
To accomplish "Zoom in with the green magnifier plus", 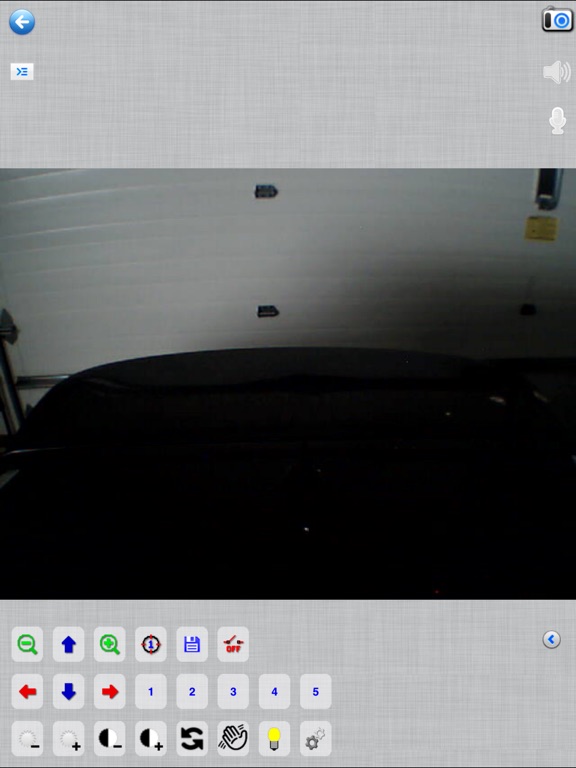I will click(x=110, y=644).
